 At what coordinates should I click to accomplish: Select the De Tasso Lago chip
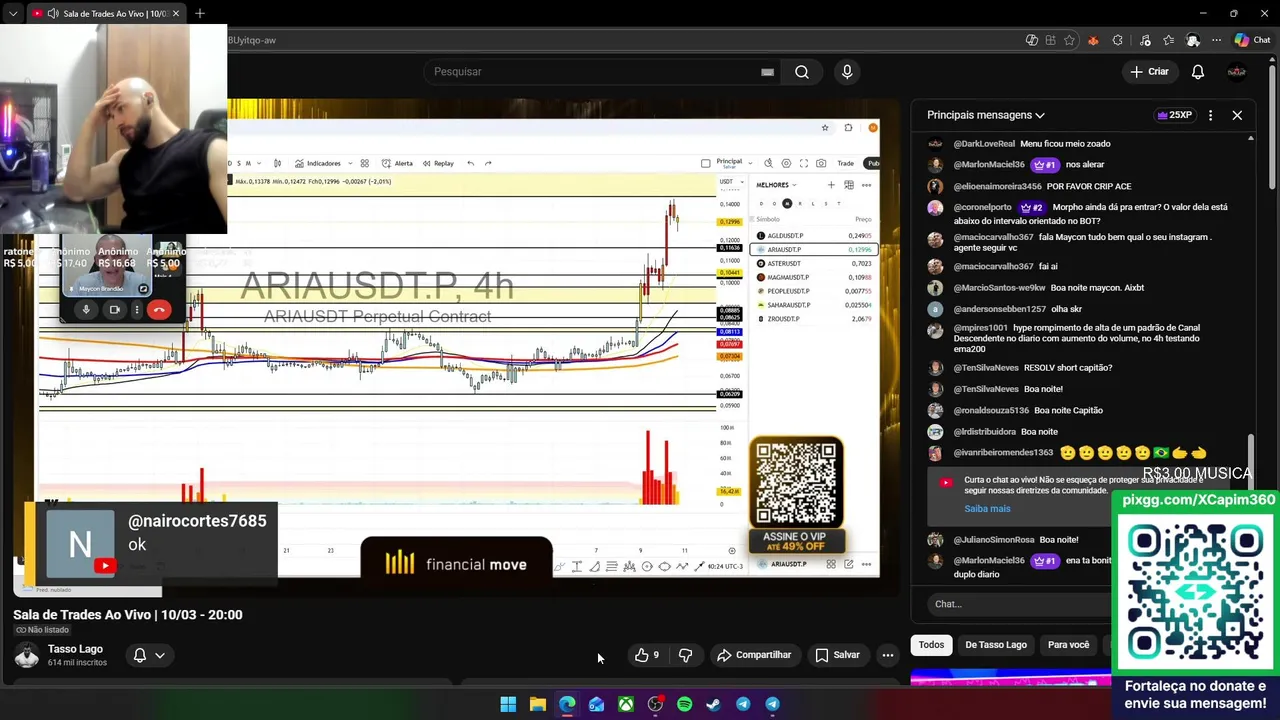pos(996,645)
